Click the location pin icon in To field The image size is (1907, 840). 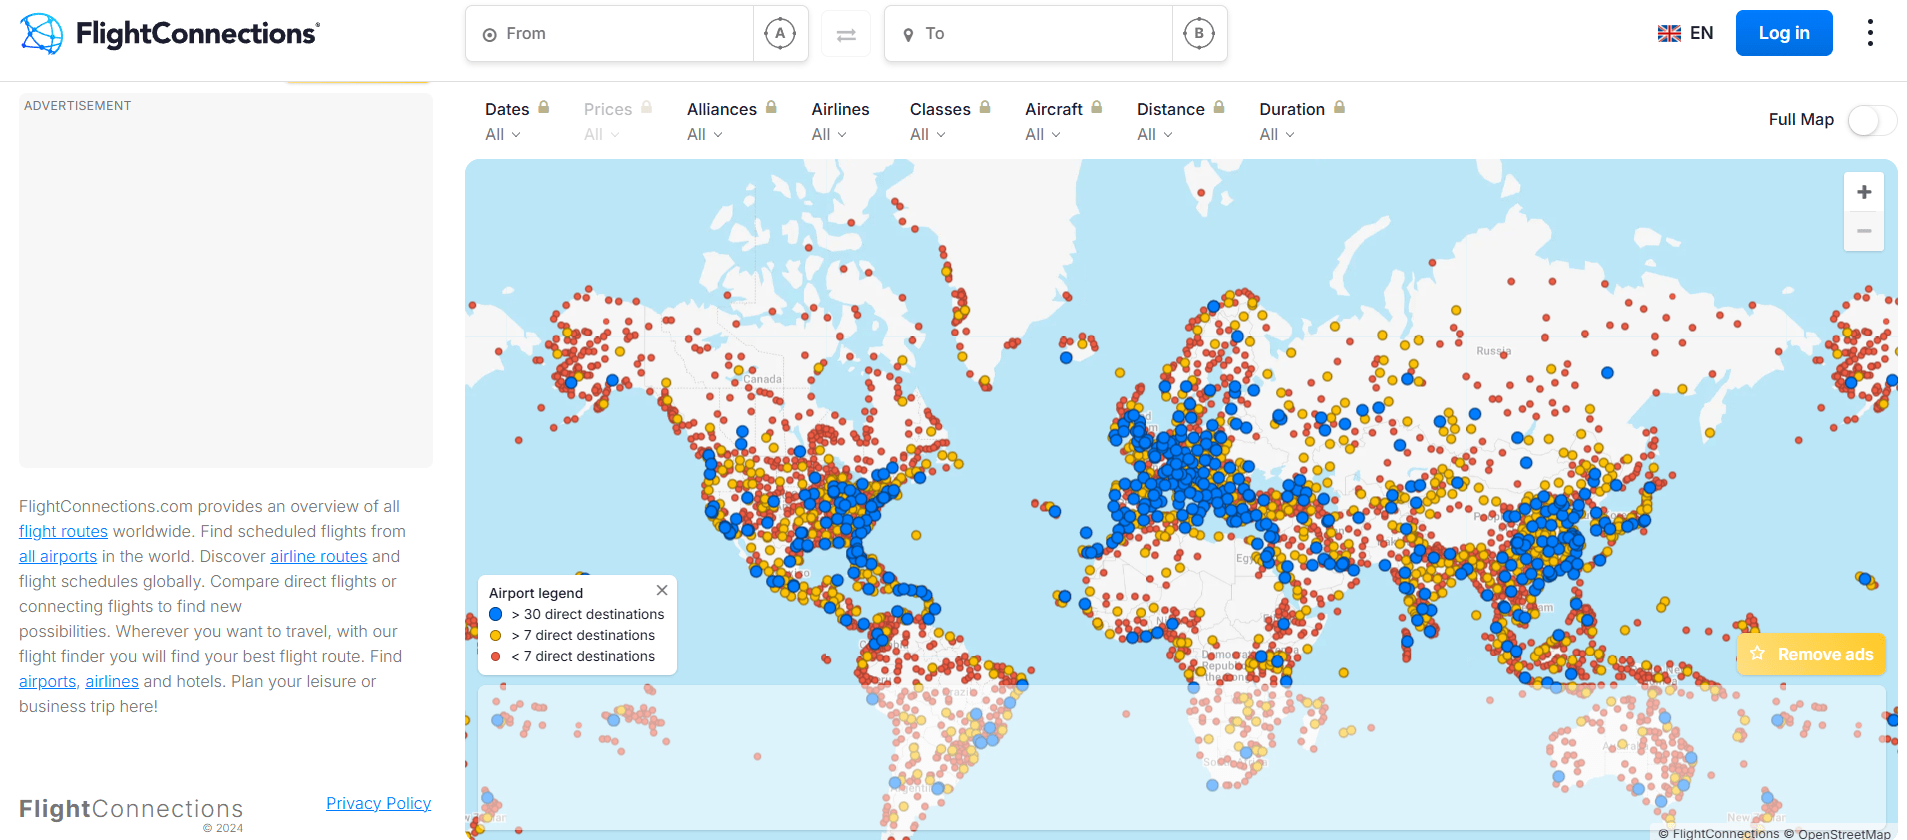click(908, 35)
